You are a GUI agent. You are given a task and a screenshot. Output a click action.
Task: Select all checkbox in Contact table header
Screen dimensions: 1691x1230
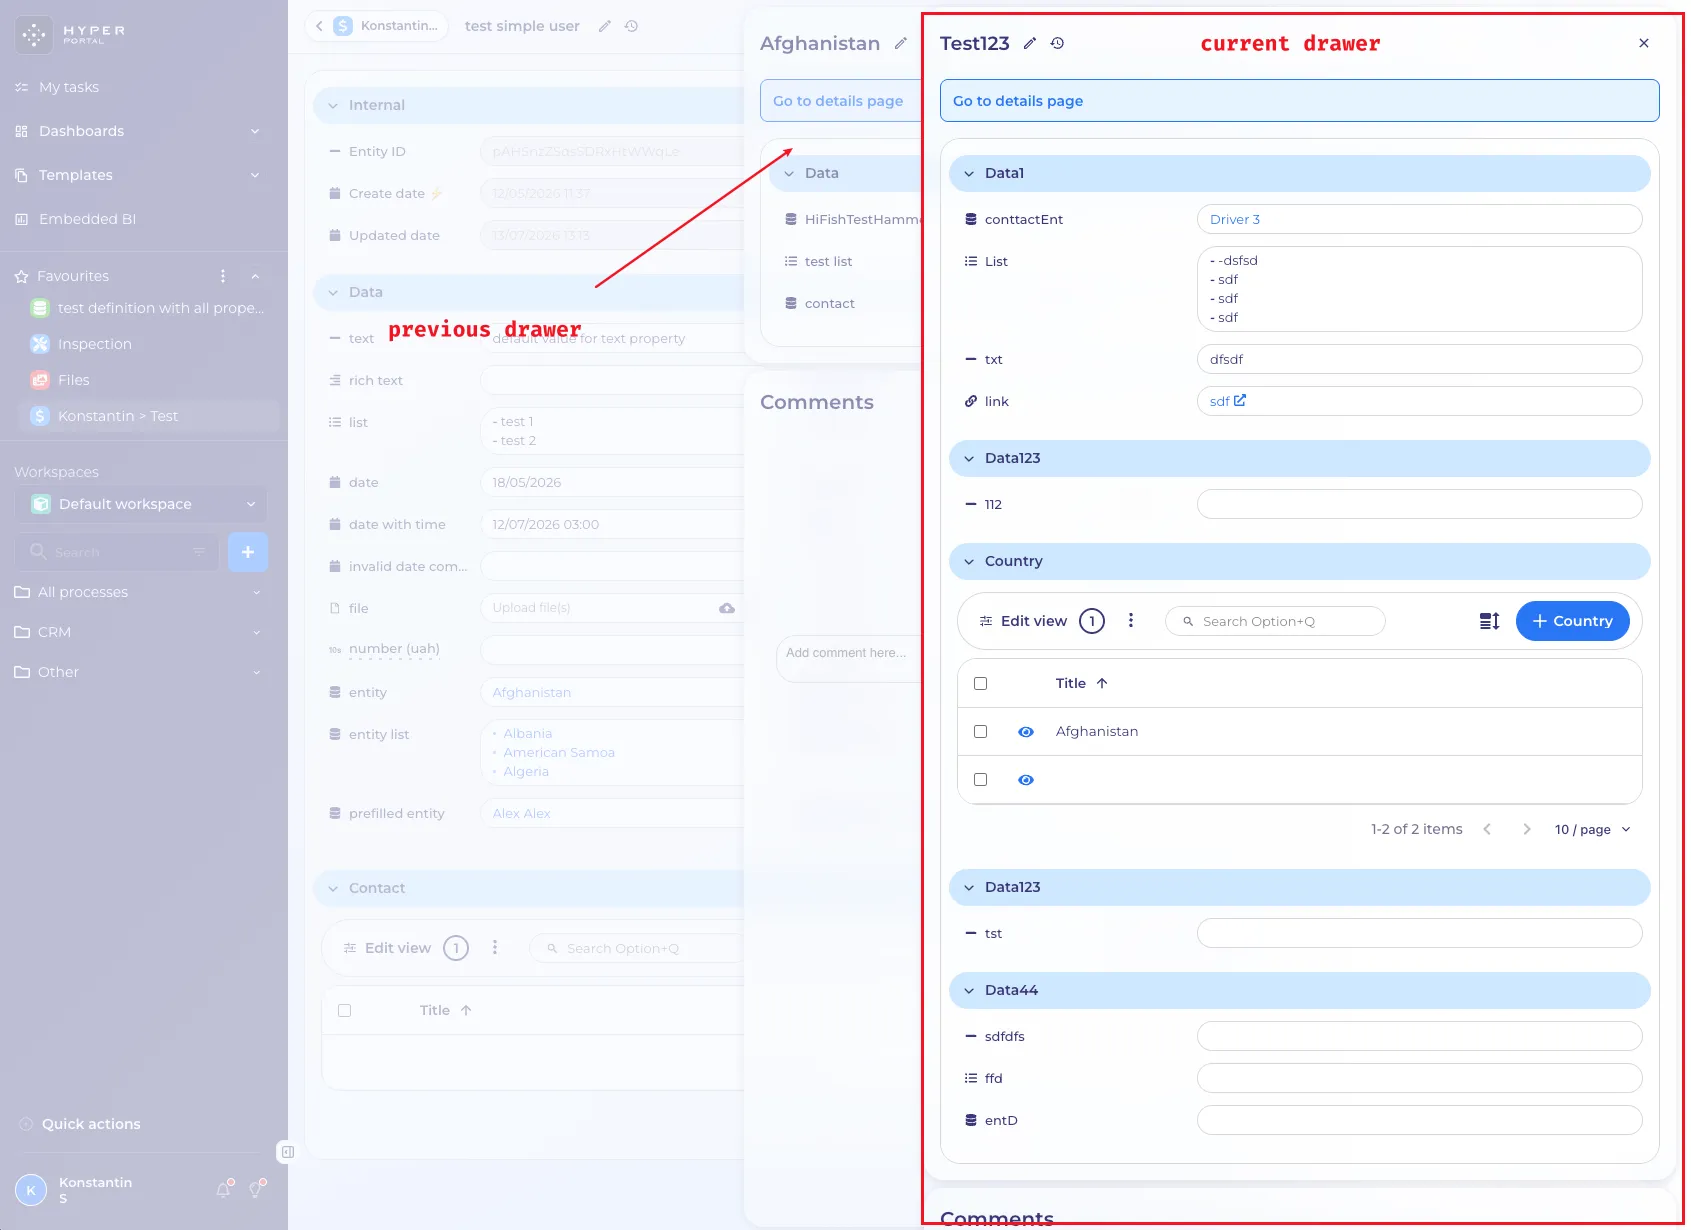345,1010
